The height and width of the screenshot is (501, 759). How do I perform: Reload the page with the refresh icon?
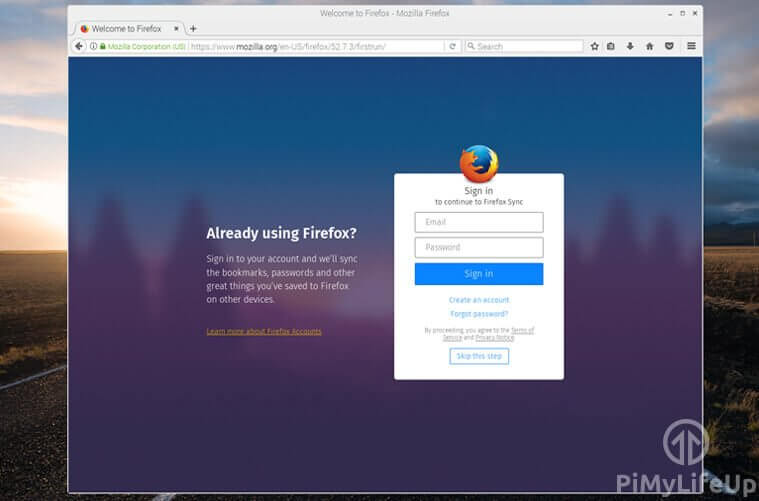click(452, 46)
